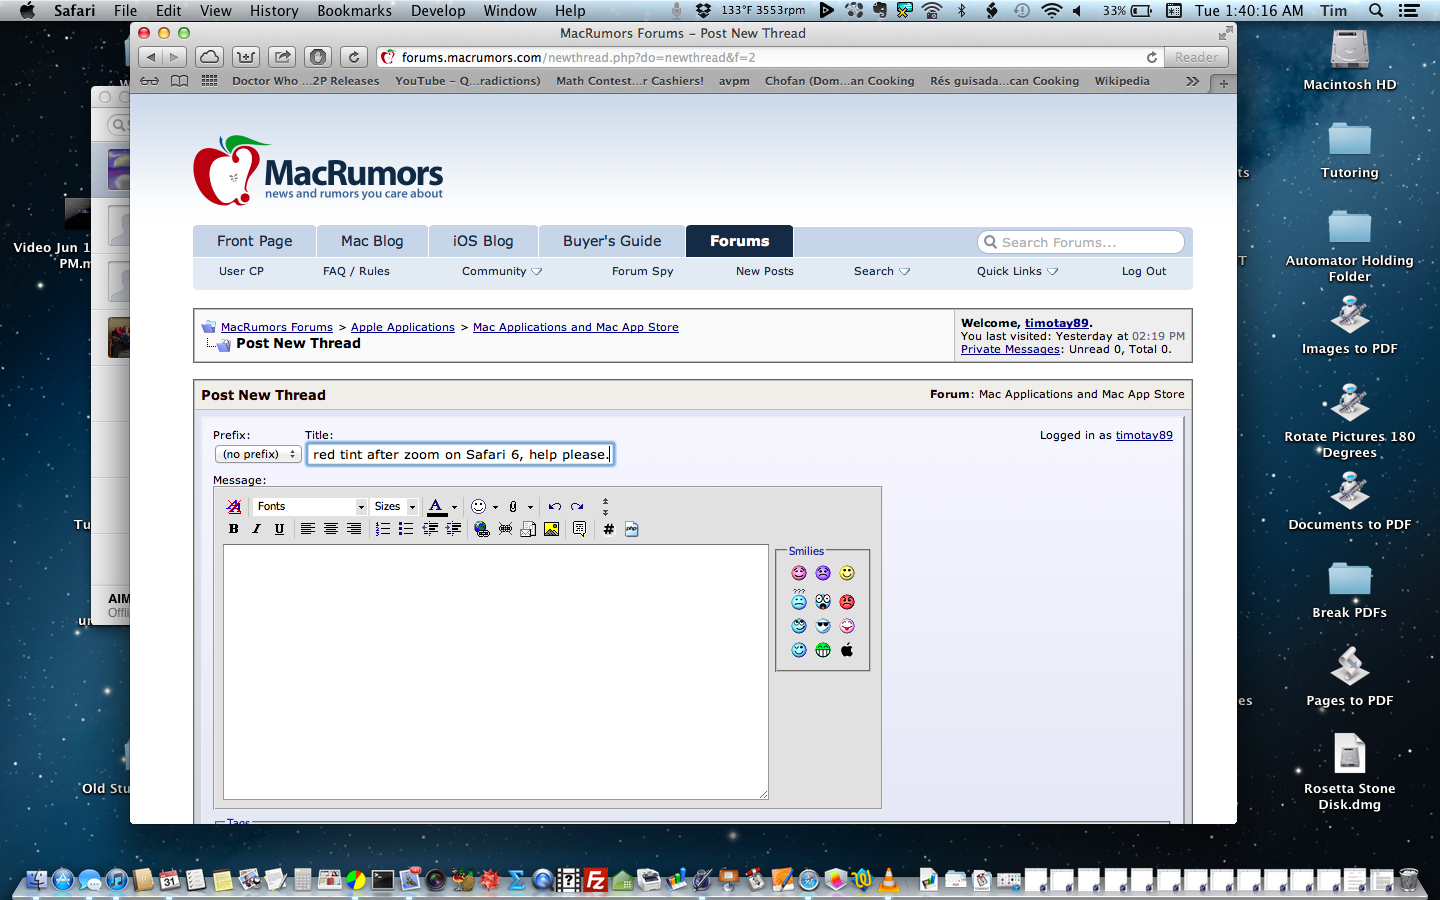1440x900 pixels.
Task: Open Spotlight search in menu bar
Action: point(1376,11)
